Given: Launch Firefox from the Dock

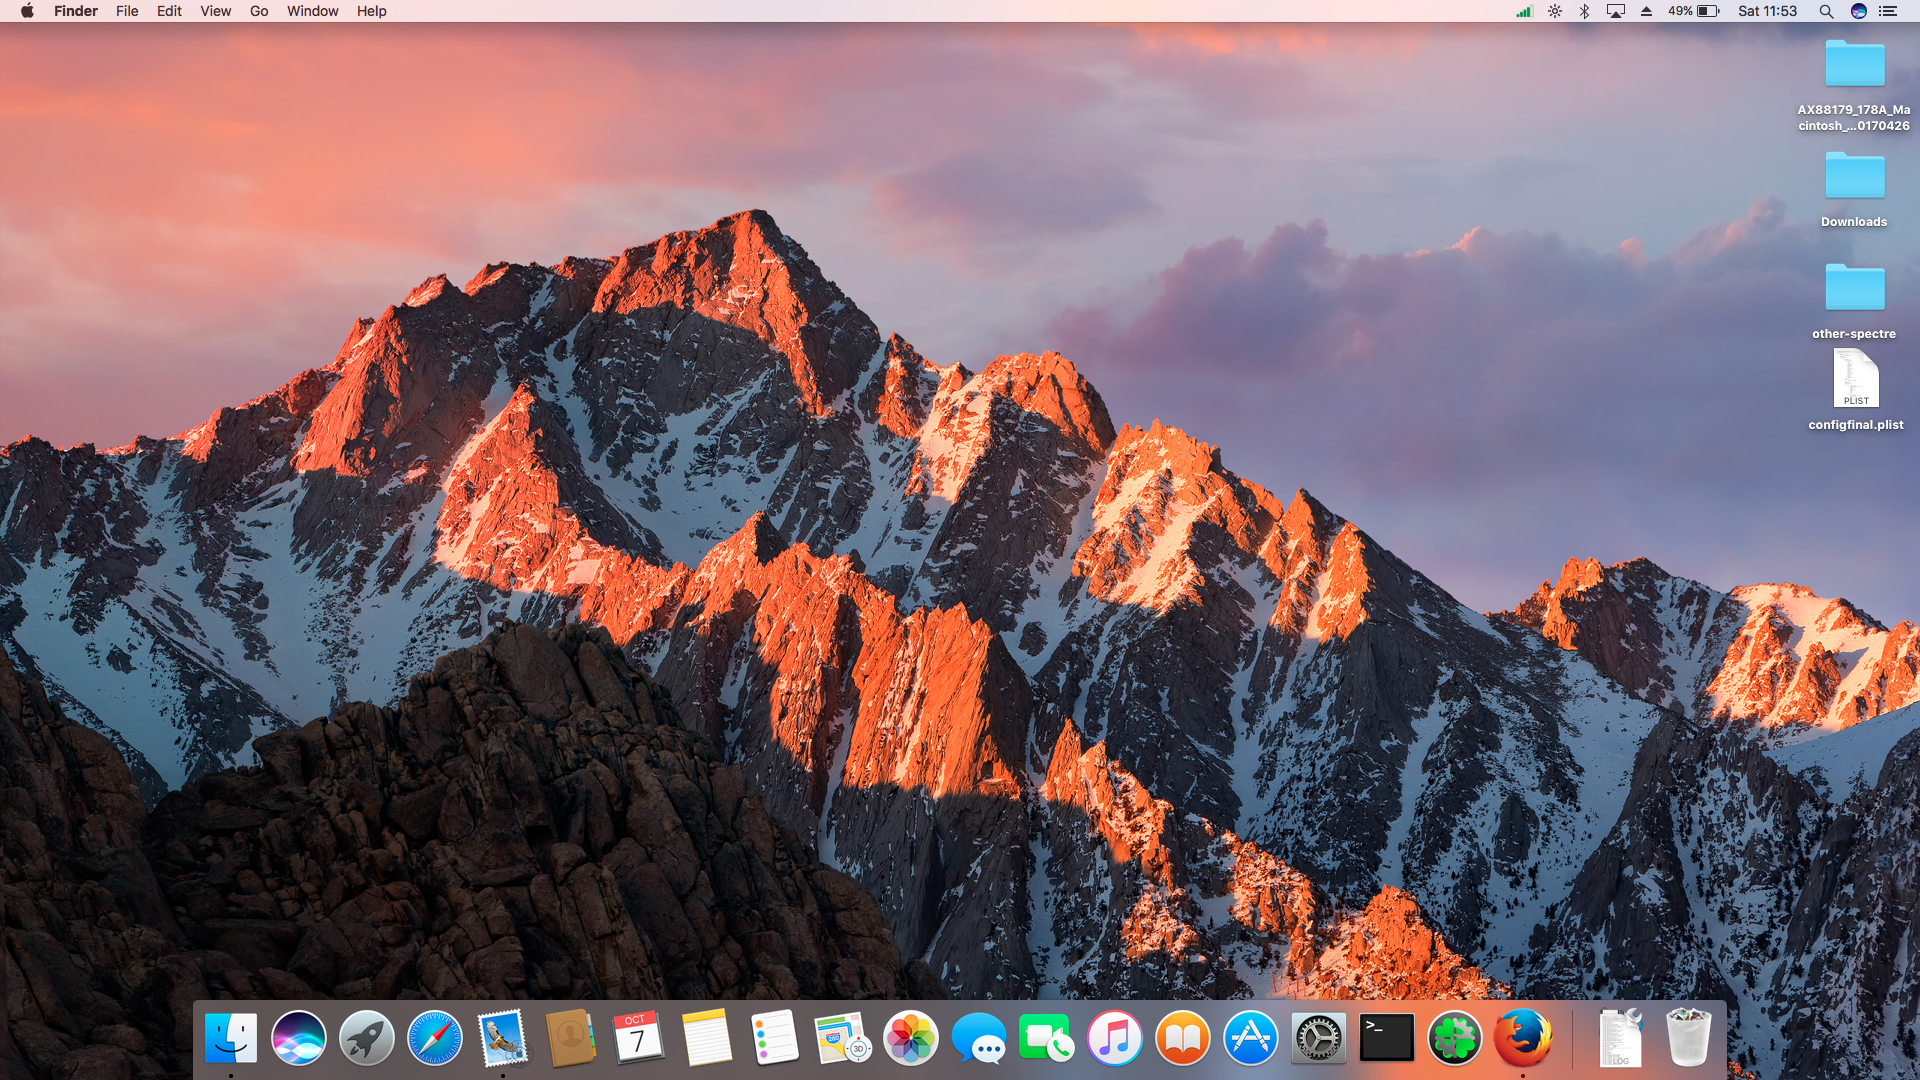Looking at the screenshot, I should [1522, 1038].
